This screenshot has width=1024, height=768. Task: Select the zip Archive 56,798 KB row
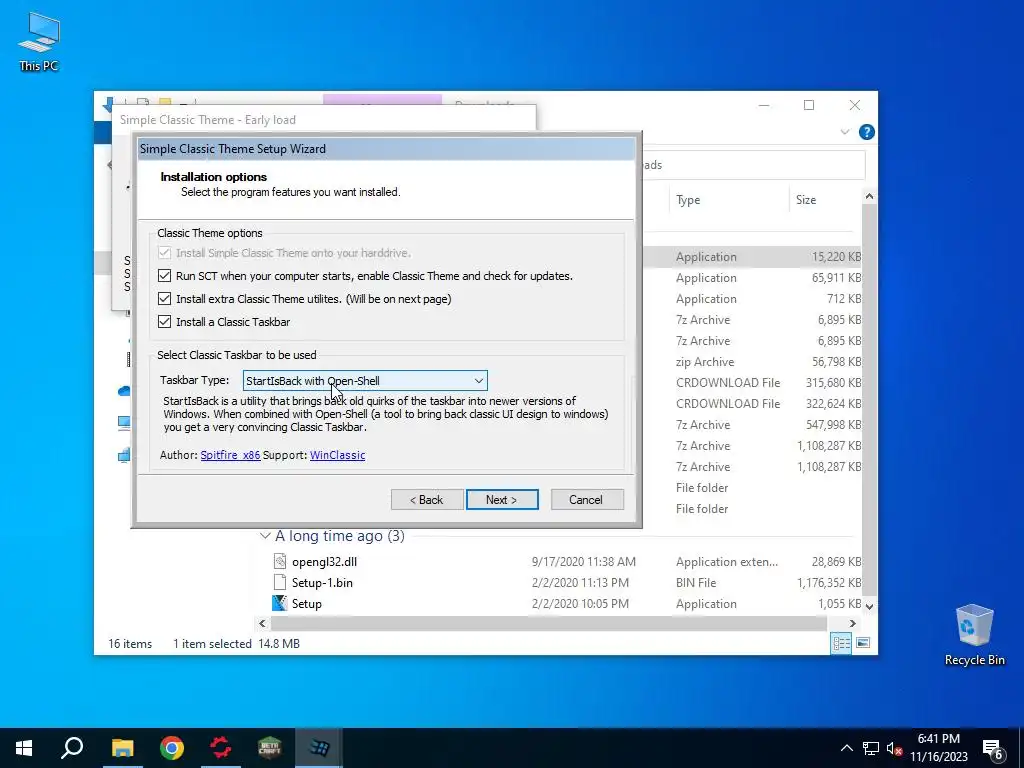tap(752, 362)
